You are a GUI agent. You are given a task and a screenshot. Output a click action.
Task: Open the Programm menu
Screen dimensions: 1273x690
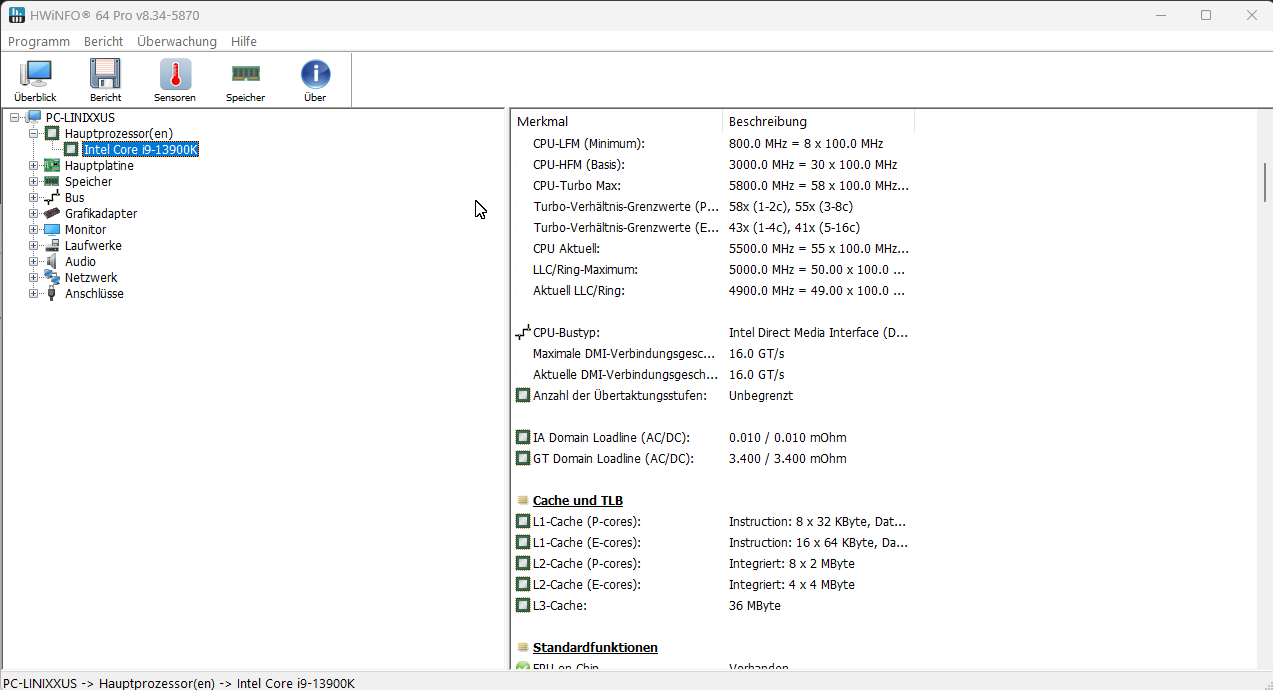click(39, 41)
